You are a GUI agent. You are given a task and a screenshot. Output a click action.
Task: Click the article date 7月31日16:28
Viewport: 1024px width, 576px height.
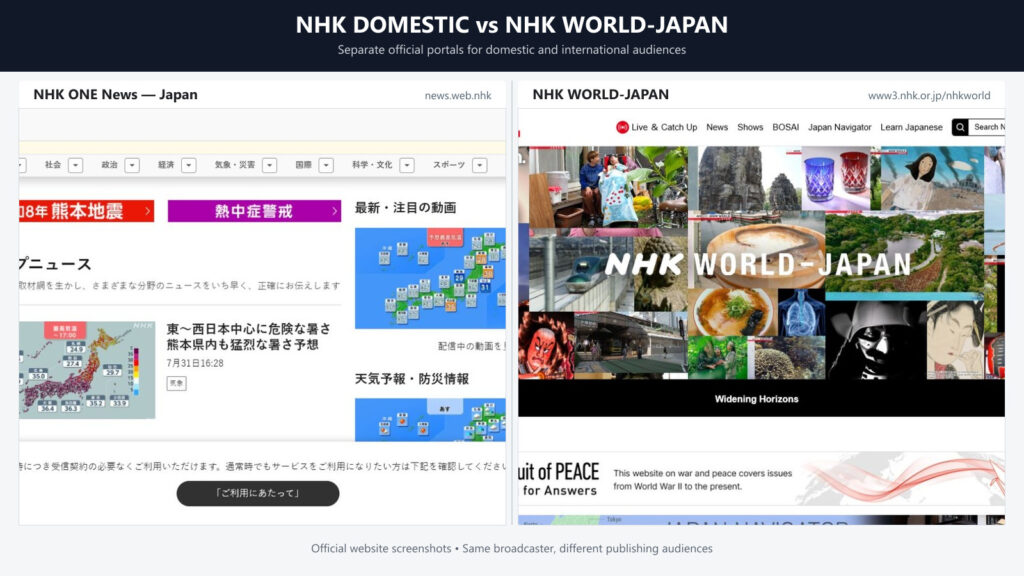click(195, 363)
